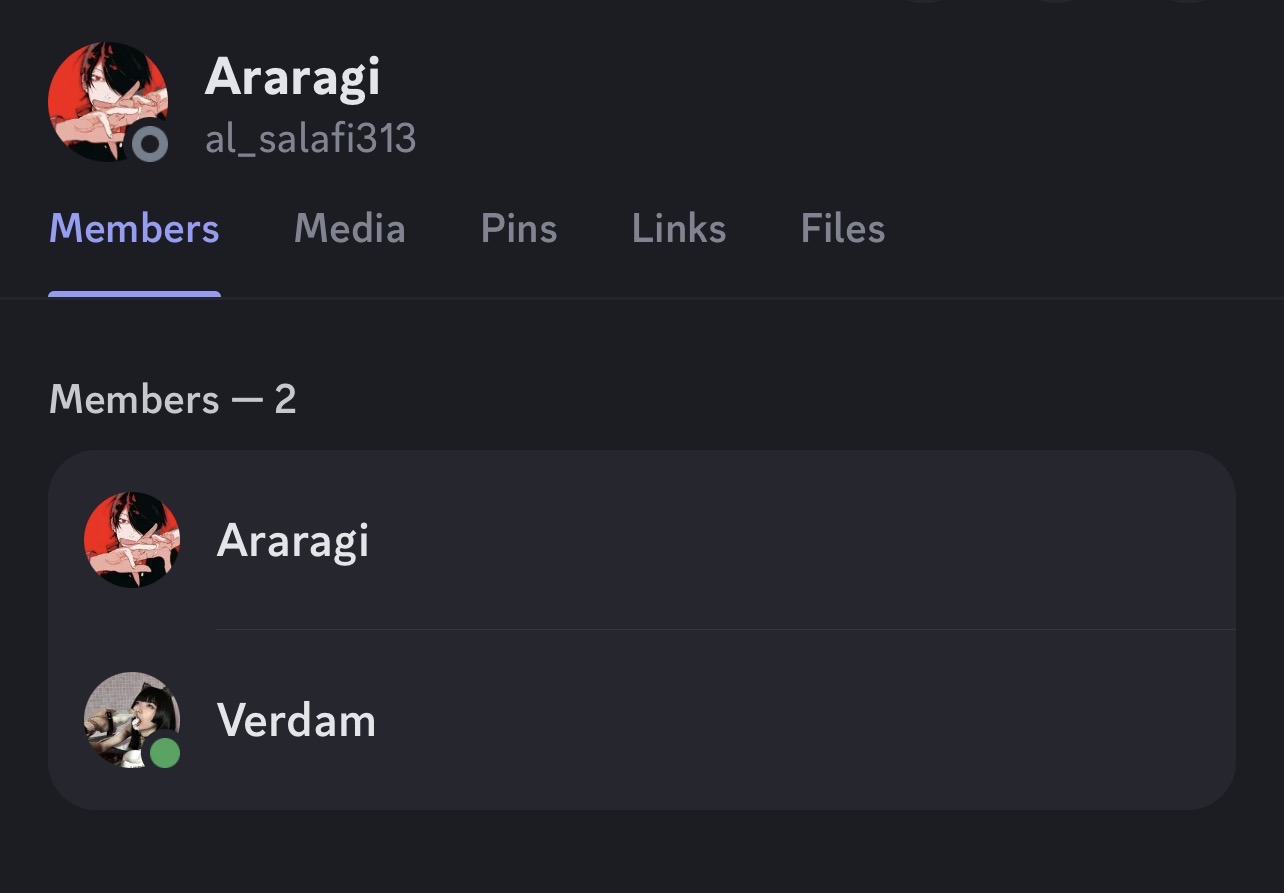Show the Links tab
1284x893 pixels.
(x=678, y=229)
